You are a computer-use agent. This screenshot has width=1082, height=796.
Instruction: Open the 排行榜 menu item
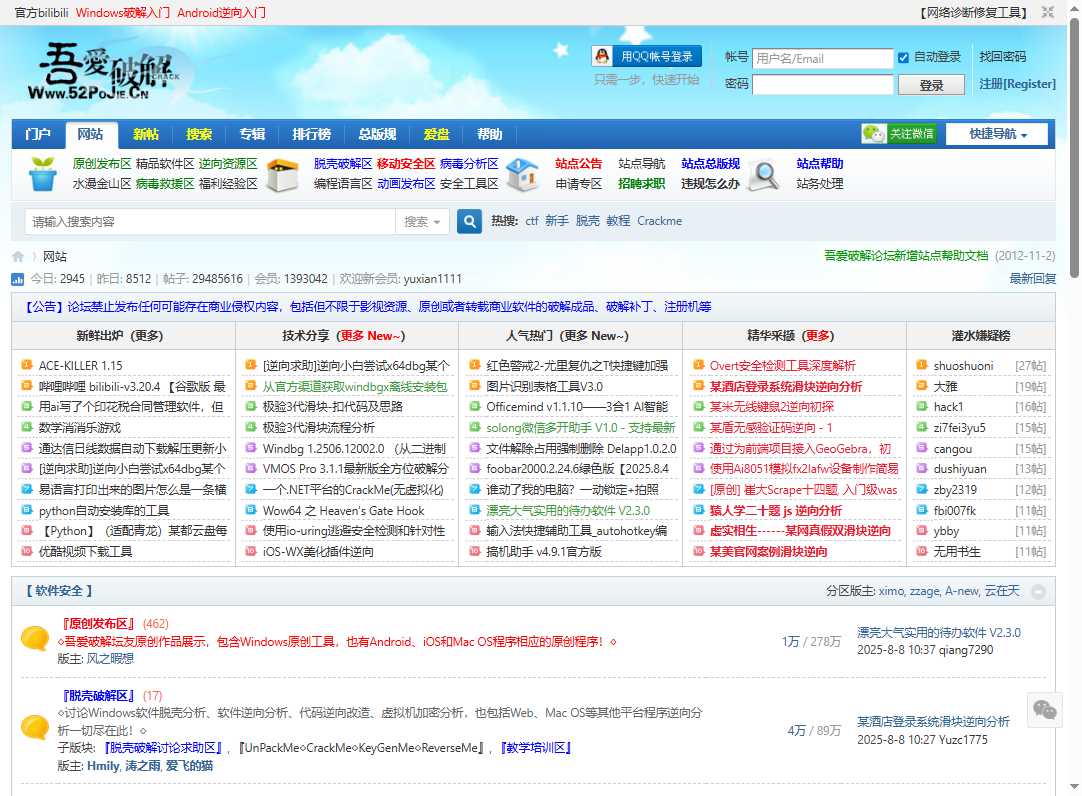[311, 133]
